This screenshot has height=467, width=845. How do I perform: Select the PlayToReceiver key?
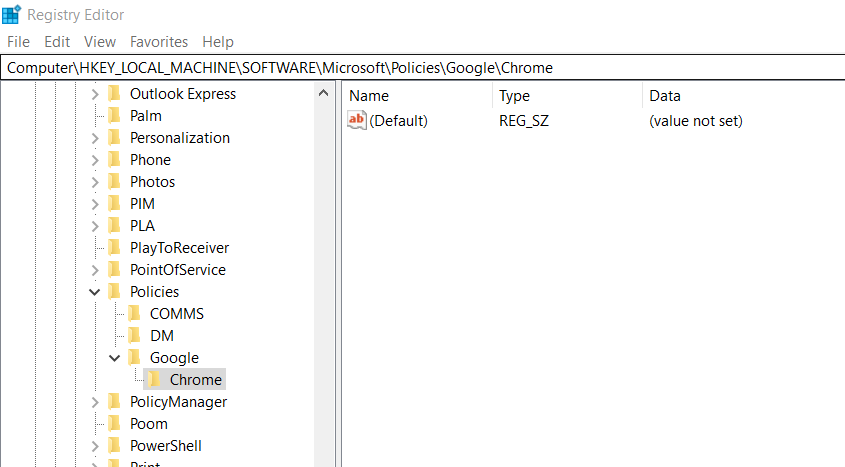point(179,248)
